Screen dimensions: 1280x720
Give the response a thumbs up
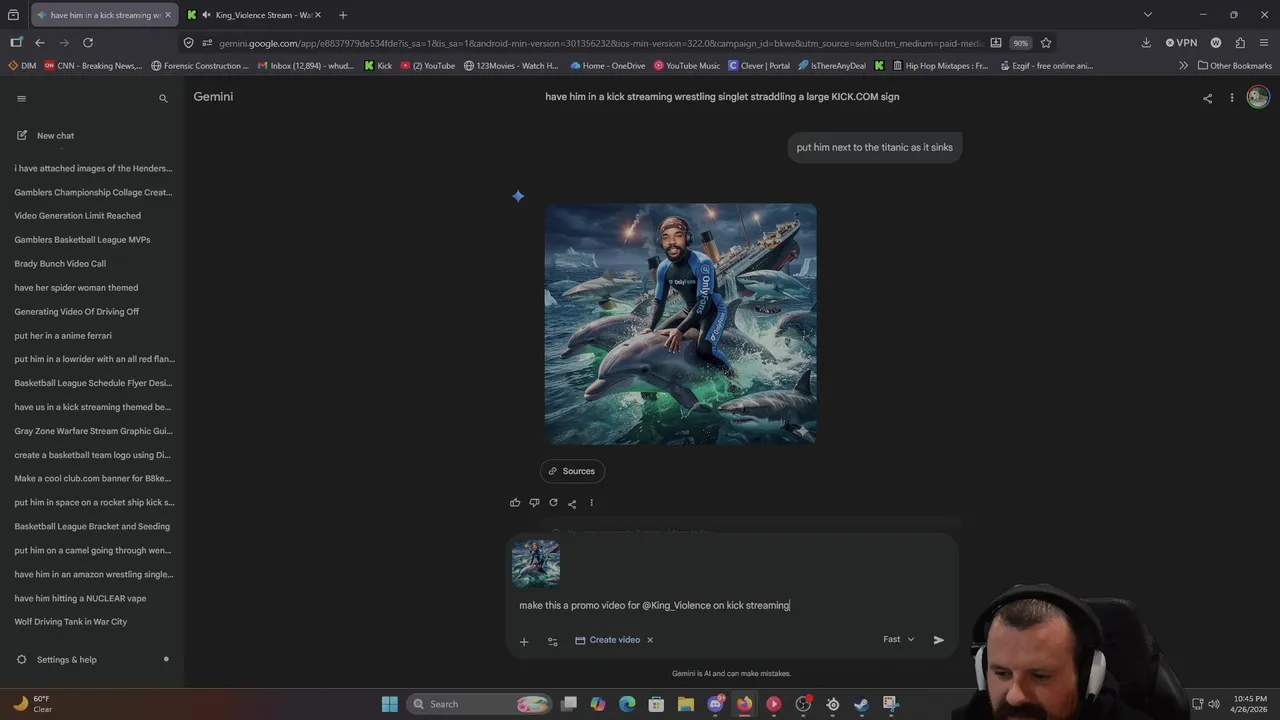(515, 503)
